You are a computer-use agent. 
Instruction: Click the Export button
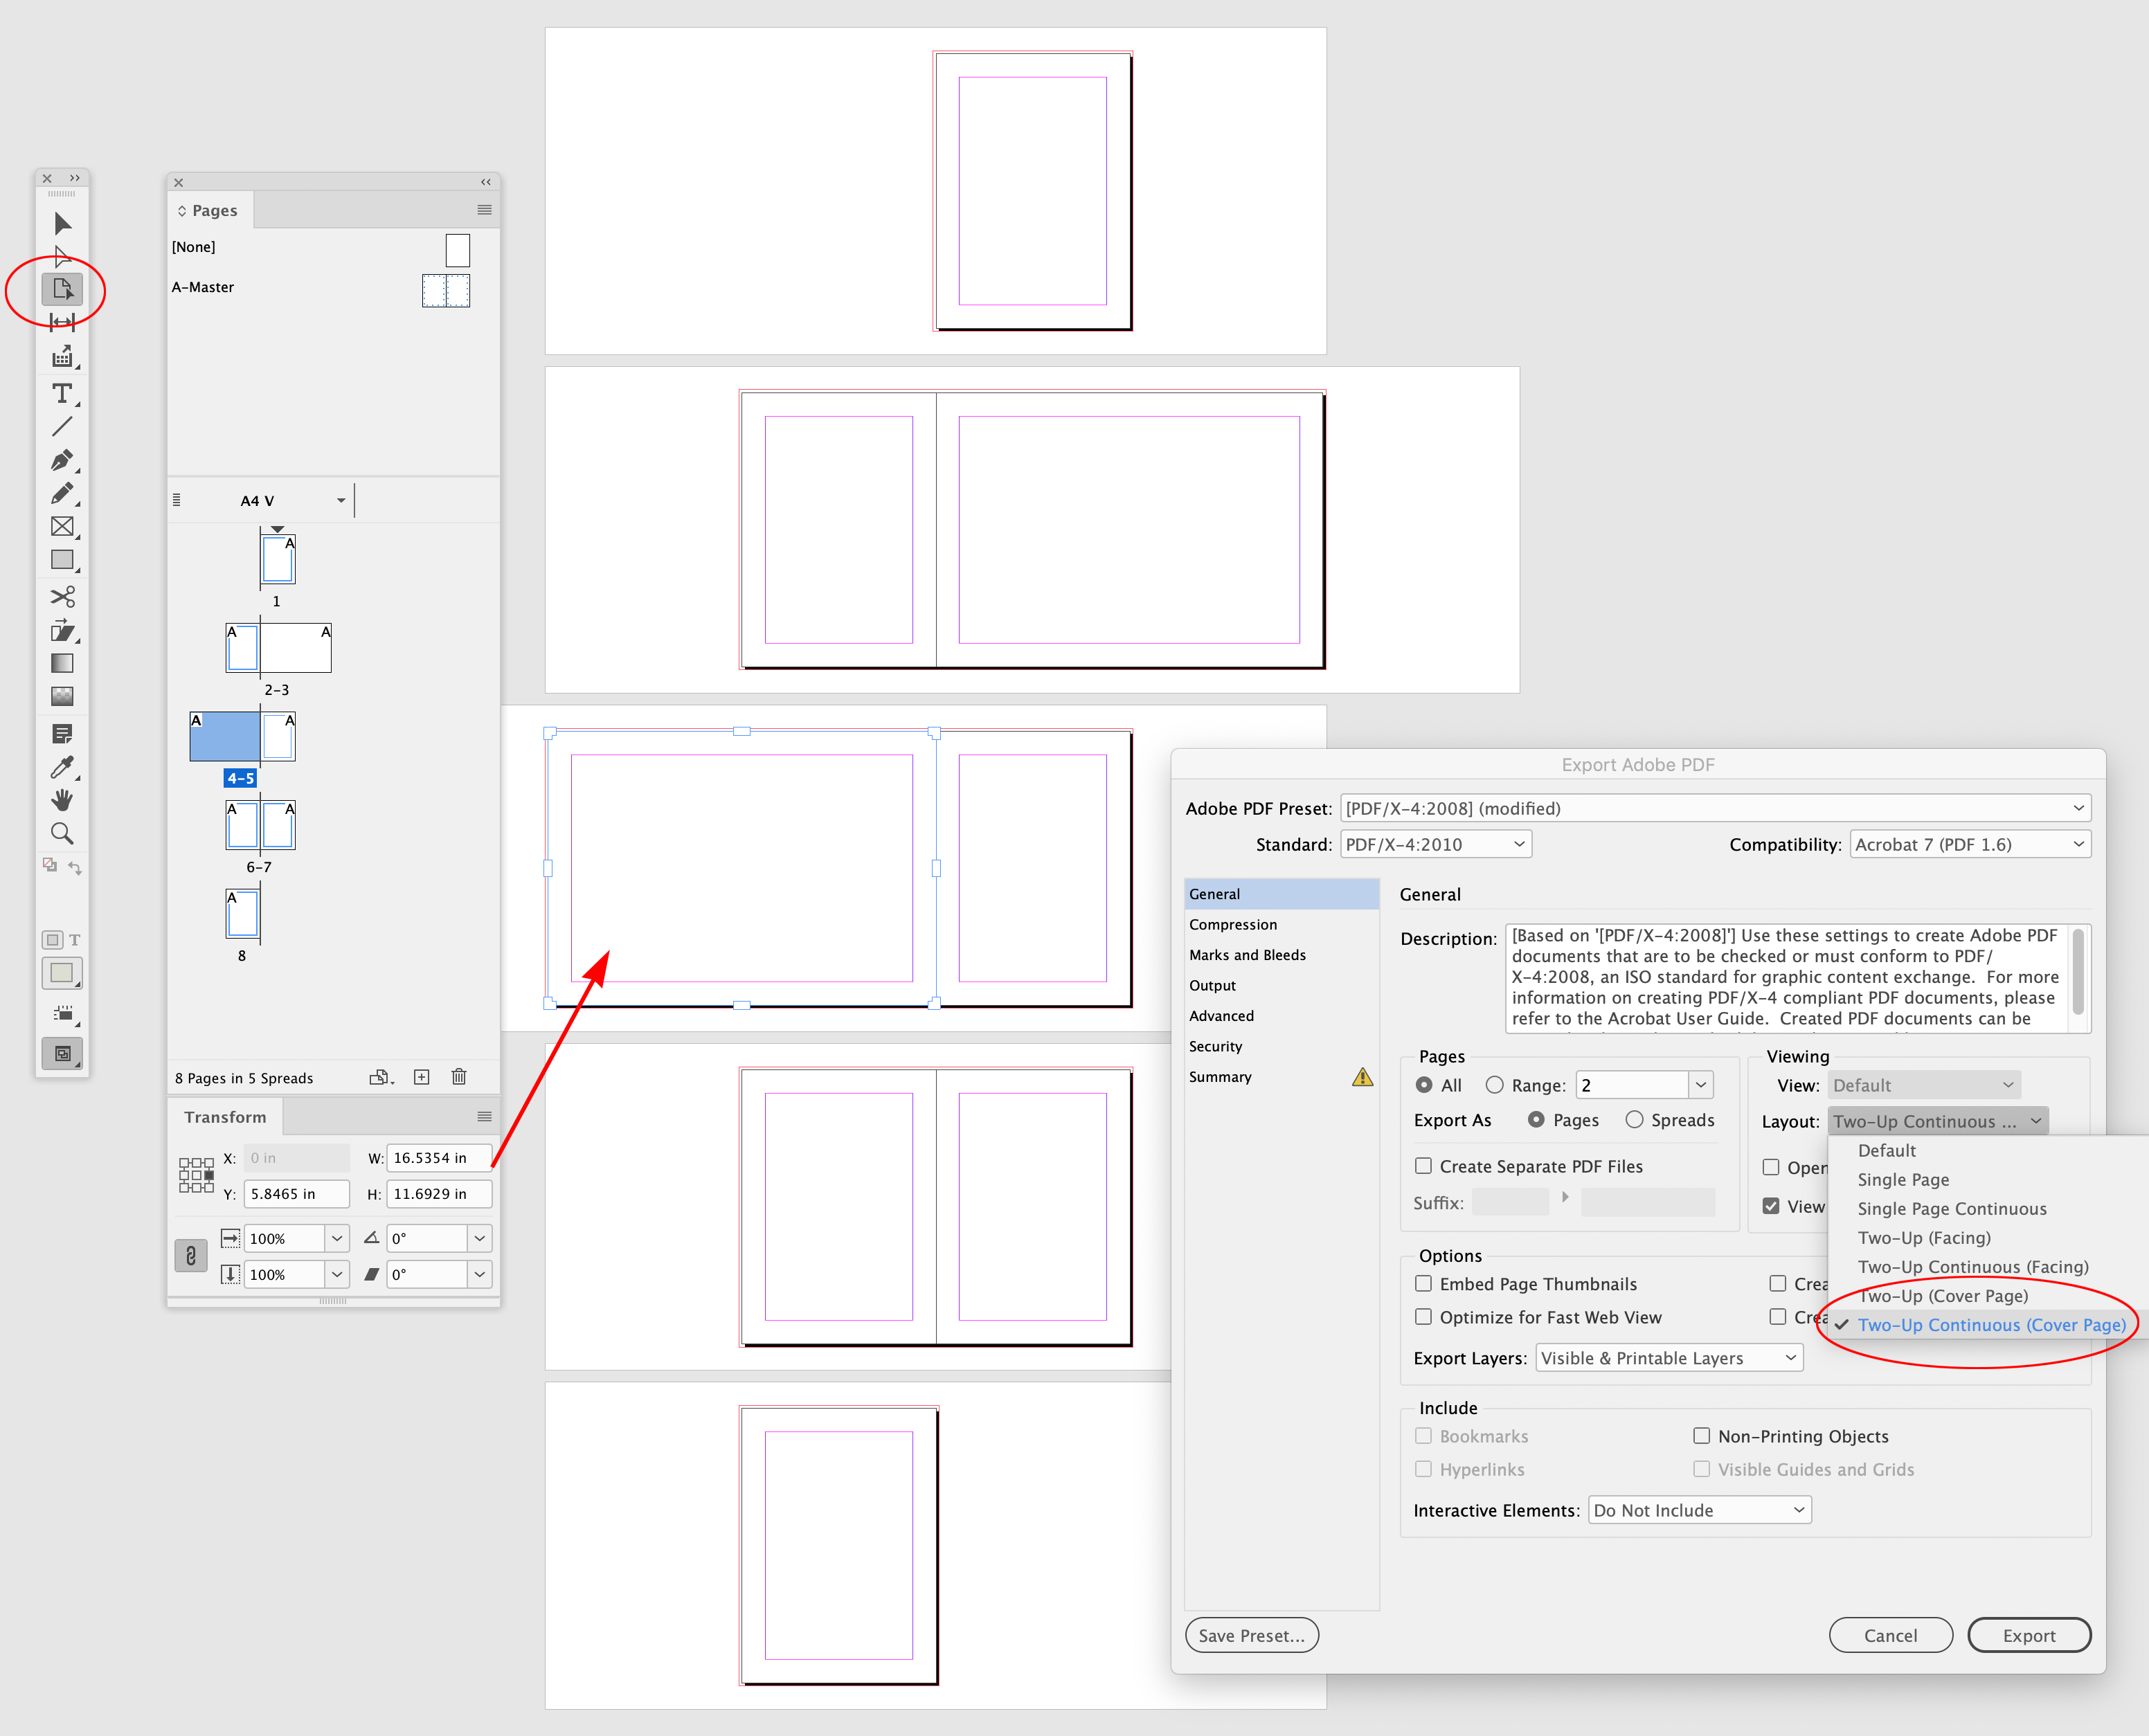pos(2029,1635)
